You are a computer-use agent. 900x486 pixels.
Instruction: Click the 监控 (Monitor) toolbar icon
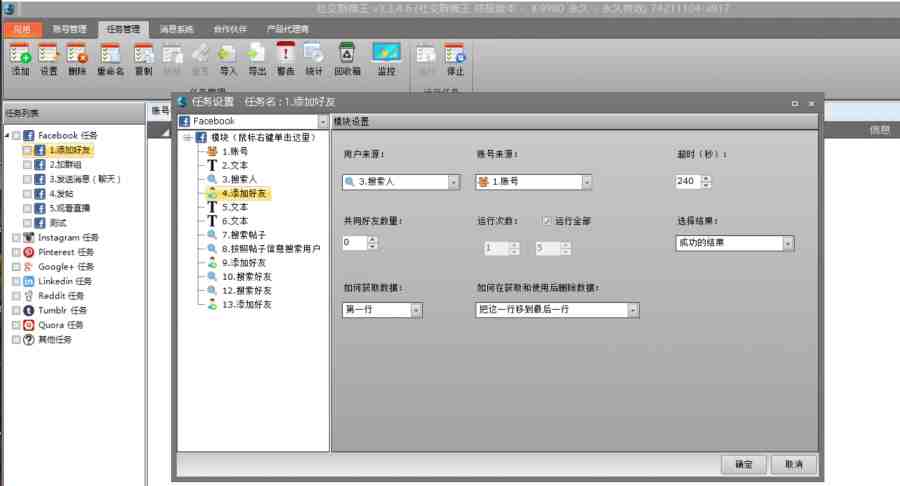(x=386, y=58)
